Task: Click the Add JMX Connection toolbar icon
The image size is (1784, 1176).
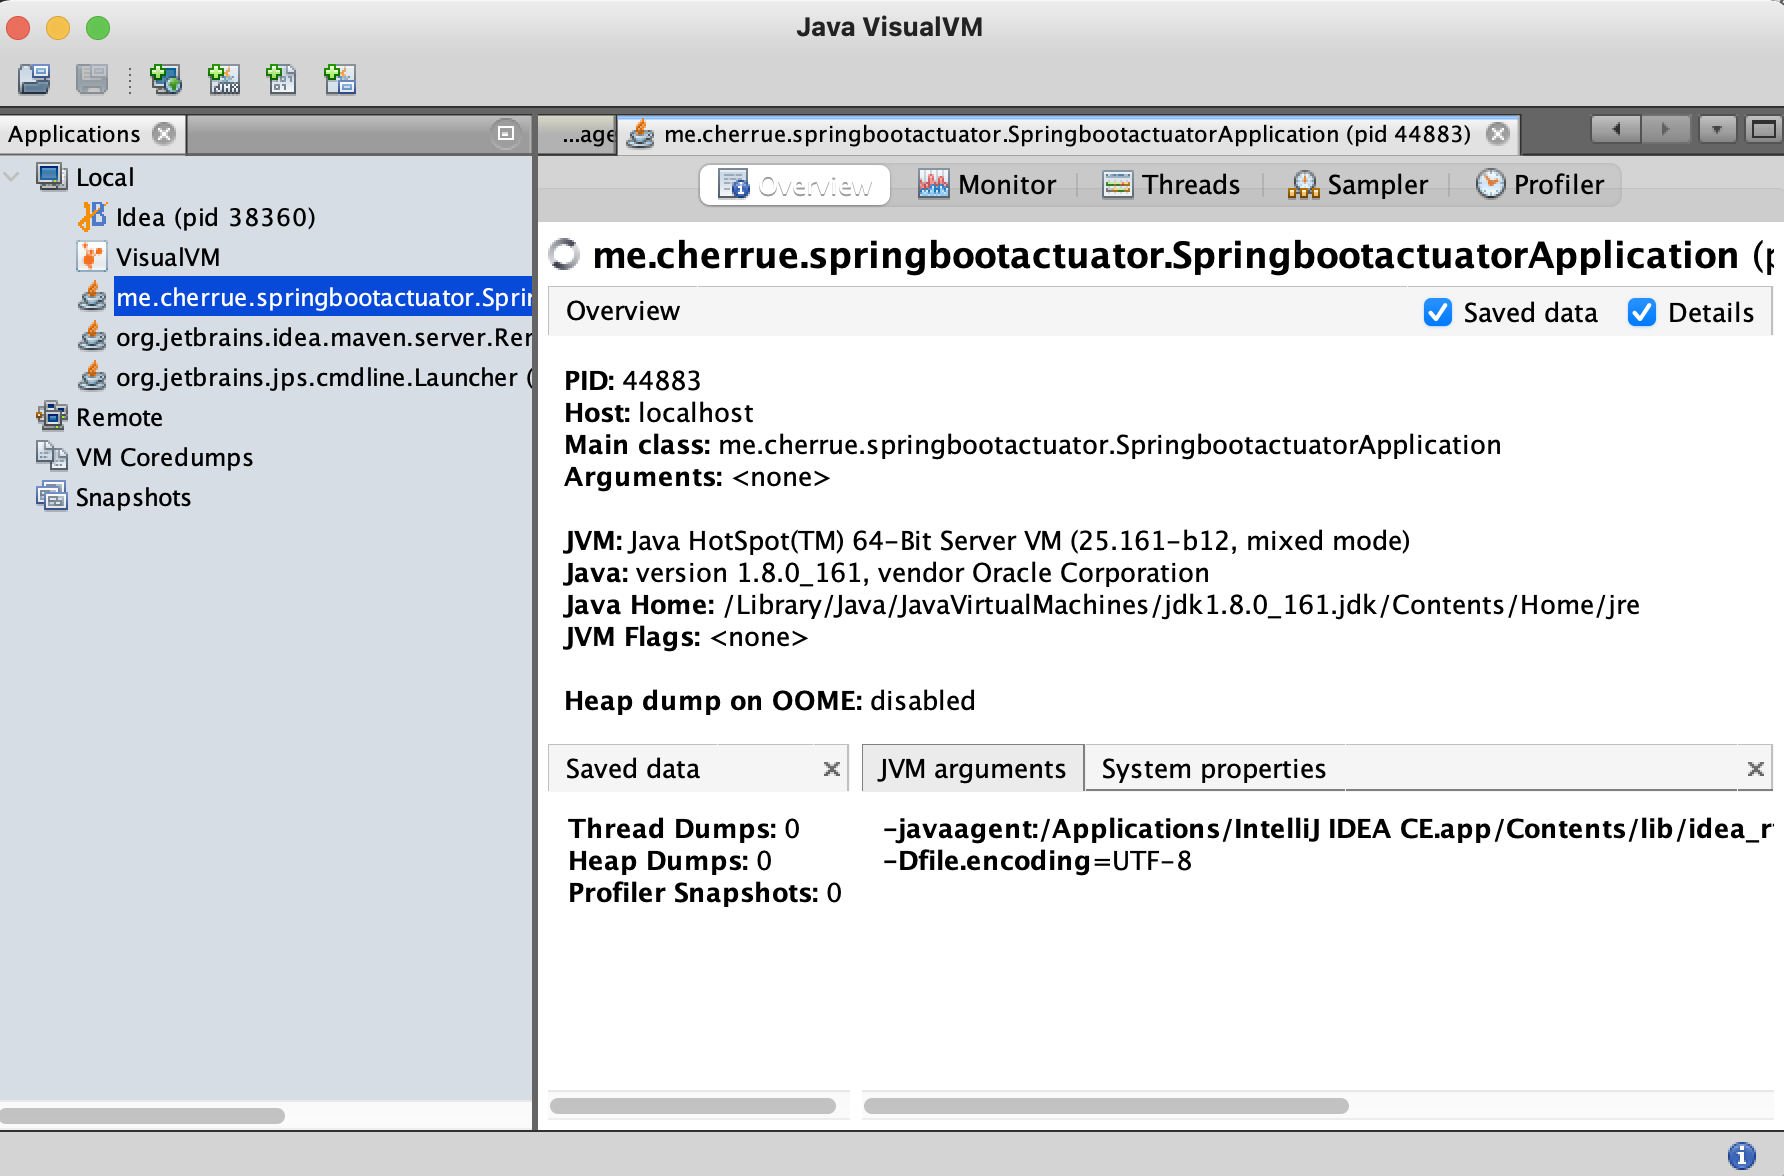Action: tap(223, 79)
